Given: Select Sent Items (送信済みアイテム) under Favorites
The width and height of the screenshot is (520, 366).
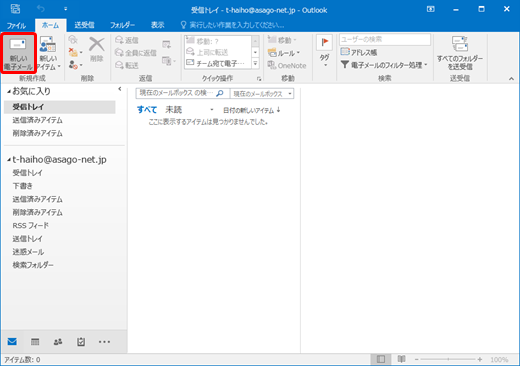Looking at the screenshot, I should tap(37, 120).
